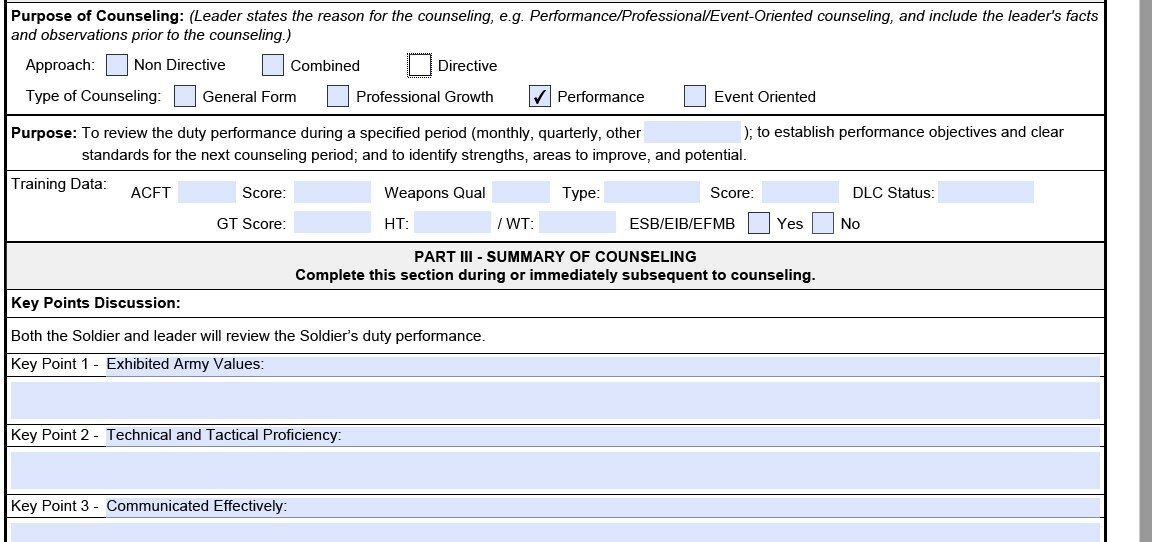Focus the ACFT Score field

(x=332, y=193)
